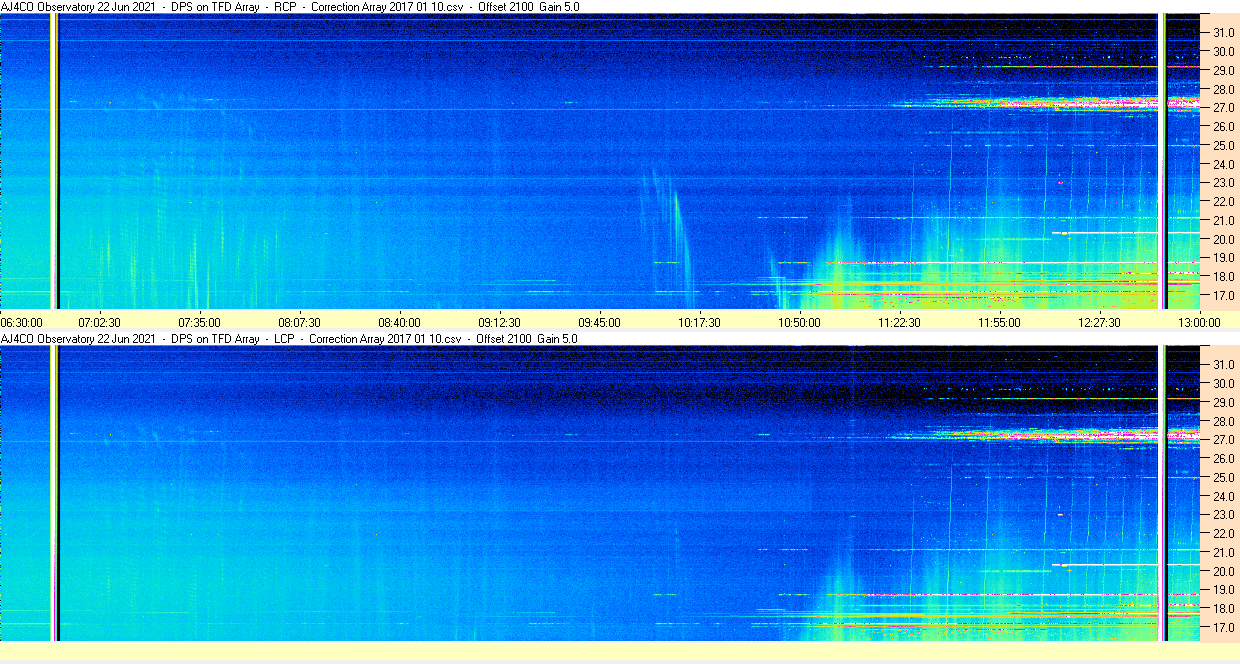Click the white horizontal line near 20 MHz in LCP panel
Image resolution: width=1240 pixels, height=664 pixels.
pyautogui.click(x=1105, y=565)
